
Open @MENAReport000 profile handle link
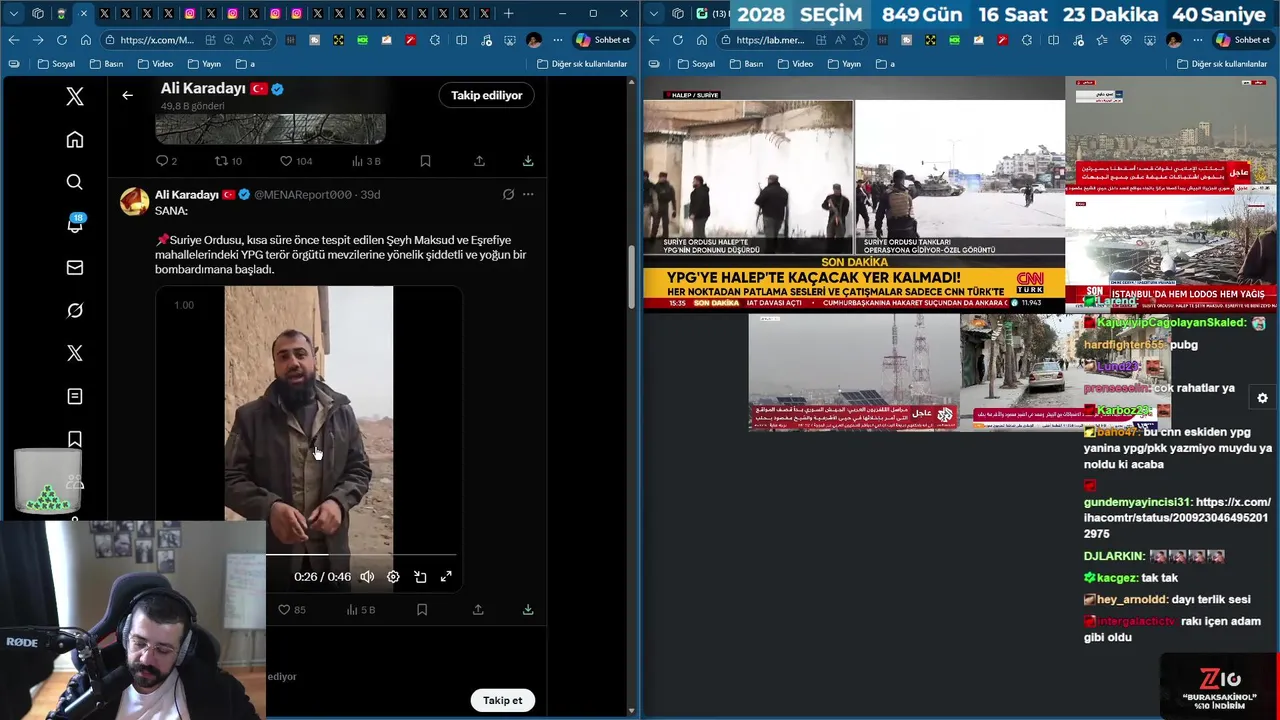click(303, 195)
